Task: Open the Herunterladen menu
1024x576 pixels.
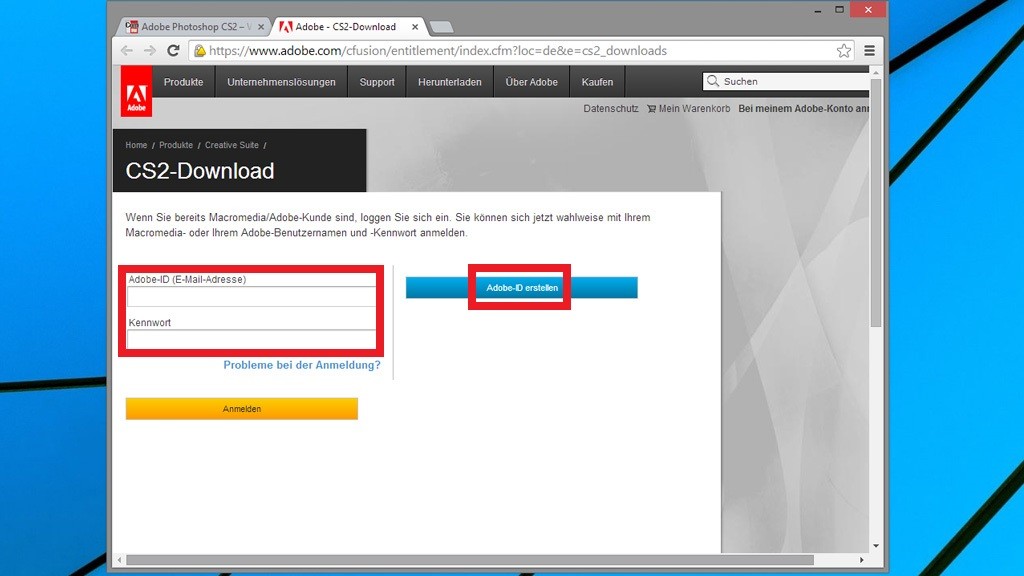Action: click(449, 82)
